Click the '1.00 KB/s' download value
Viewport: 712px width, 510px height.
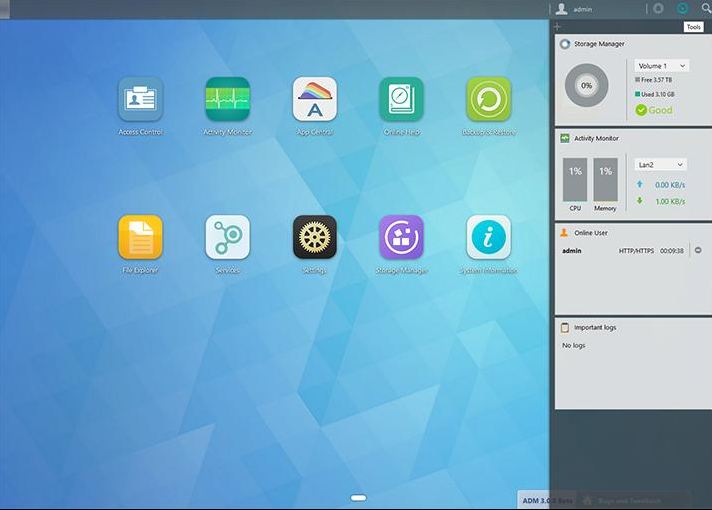(x=670, y=201)
